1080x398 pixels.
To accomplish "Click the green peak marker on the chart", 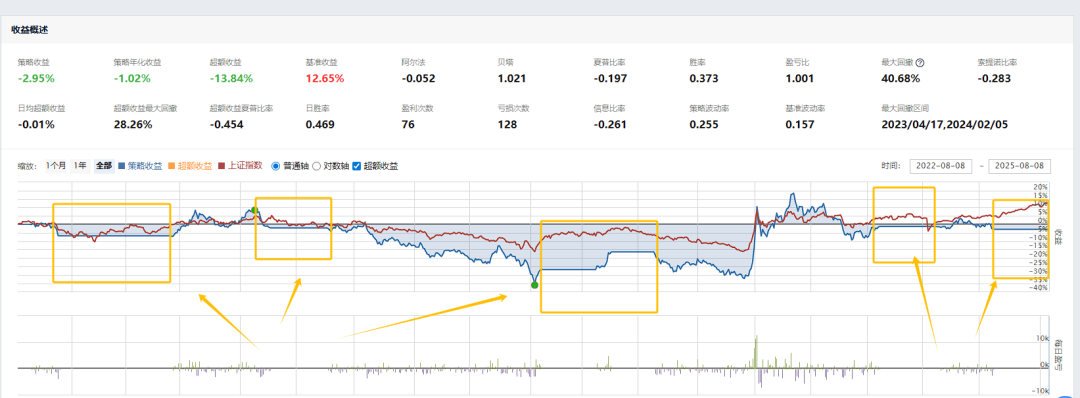I will click(254, 210).
